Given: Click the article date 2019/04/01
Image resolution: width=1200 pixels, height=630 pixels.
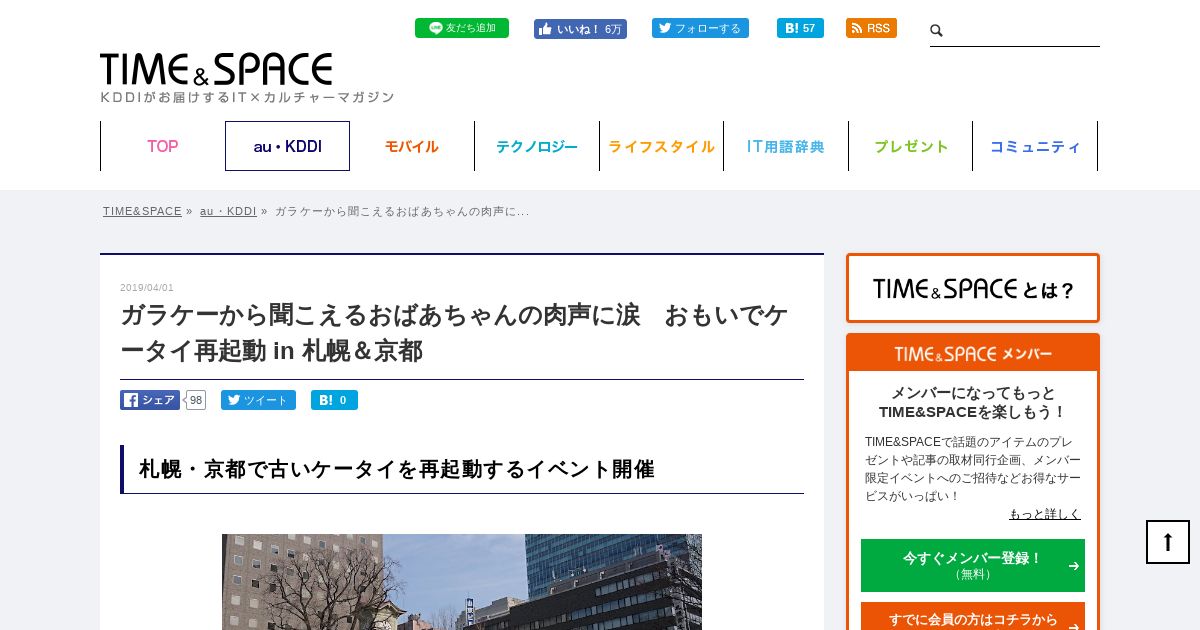Looking at the screenshot, I should click(x=147, y=288).
